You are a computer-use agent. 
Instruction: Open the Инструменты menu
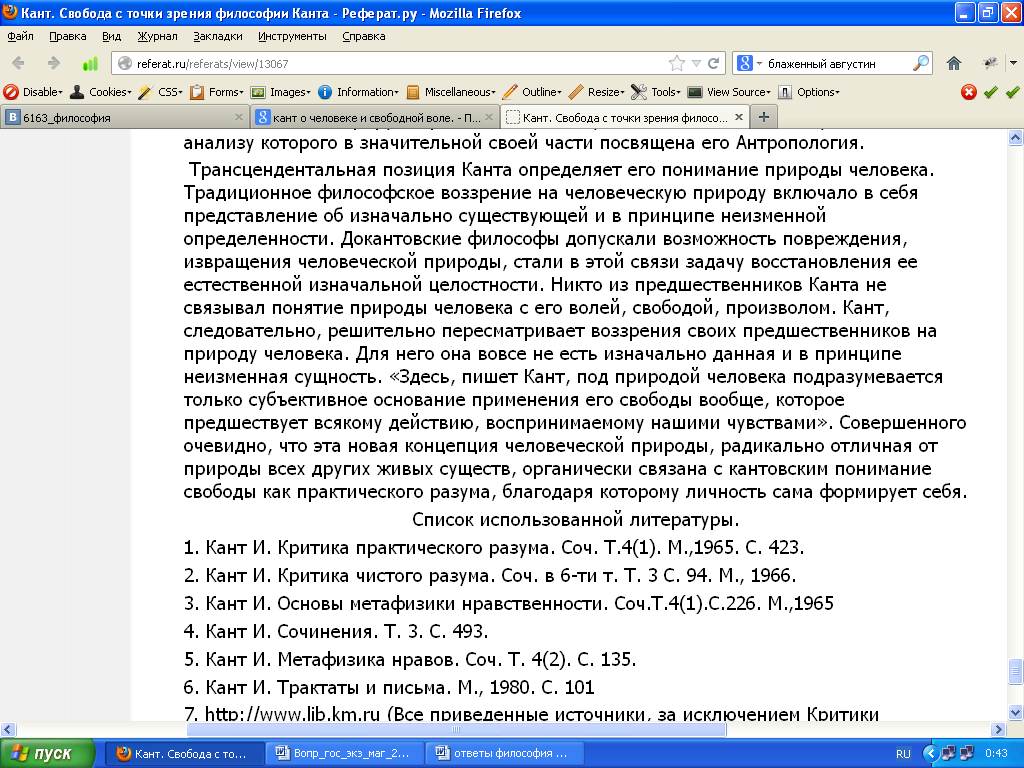[x=292, y=36]
